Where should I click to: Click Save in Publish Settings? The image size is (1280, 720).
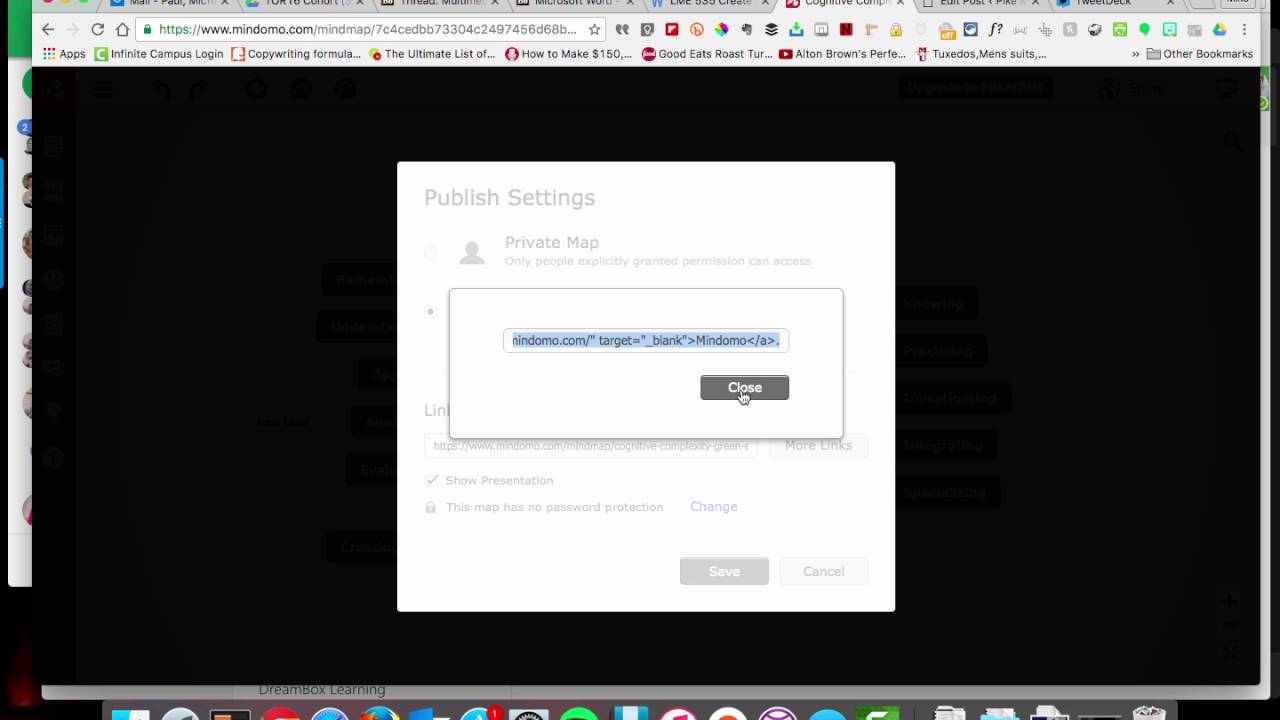724,571
